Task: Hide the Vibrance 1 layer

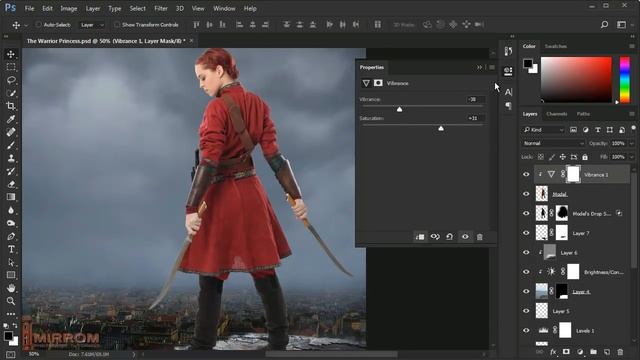Action: [526, 174]
